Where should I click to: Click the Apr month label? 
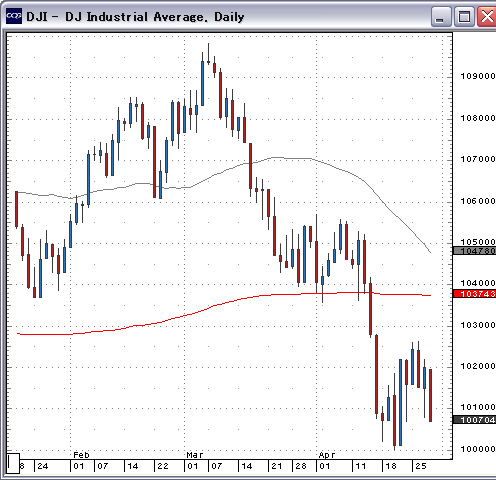(327, 455)
